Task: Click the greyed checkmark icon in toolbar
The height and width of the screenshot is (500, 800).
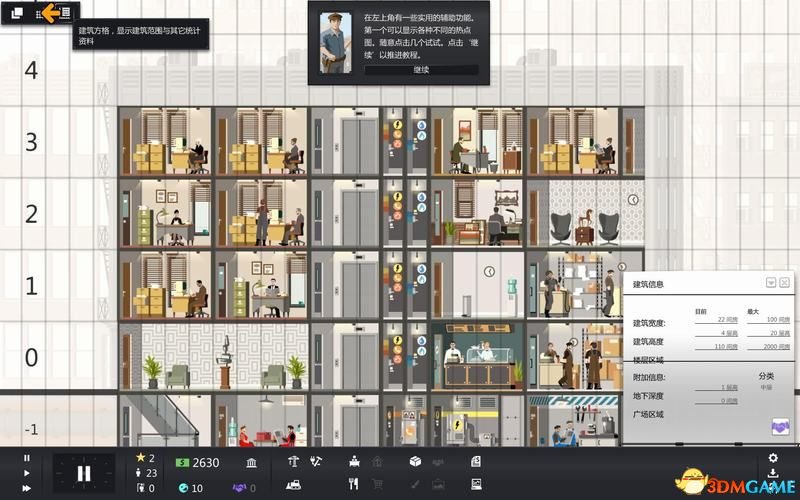Action: coord(415,484)
